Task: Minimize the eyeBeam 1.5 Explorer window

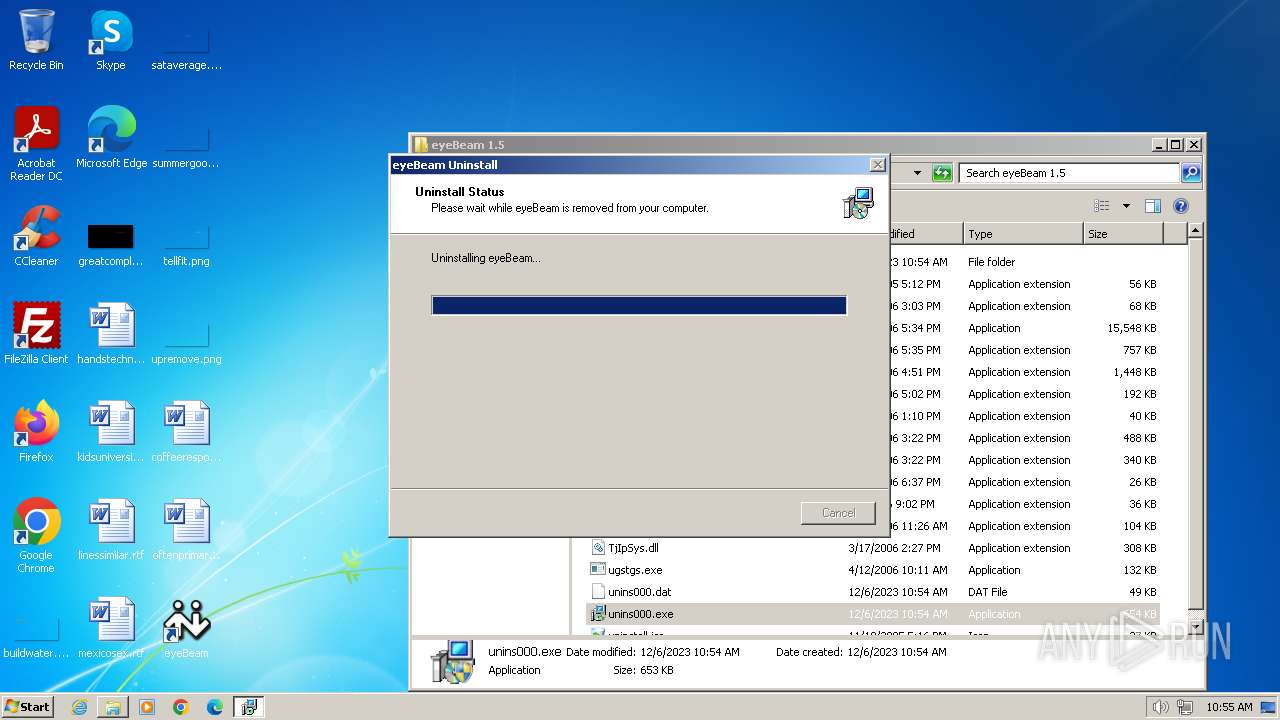Action: pyautogui.click(x=1159, y=144)
